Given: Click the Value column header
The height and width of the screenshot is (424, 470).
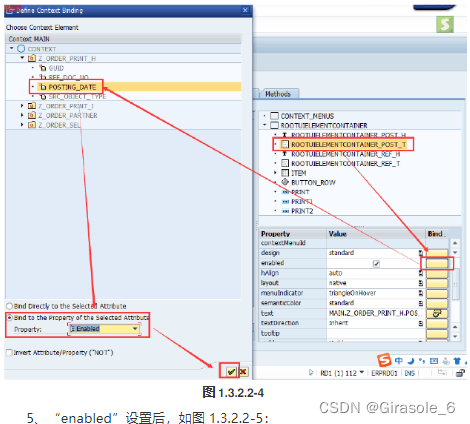Looking at the screenshot, I should (x=376, y=234).
